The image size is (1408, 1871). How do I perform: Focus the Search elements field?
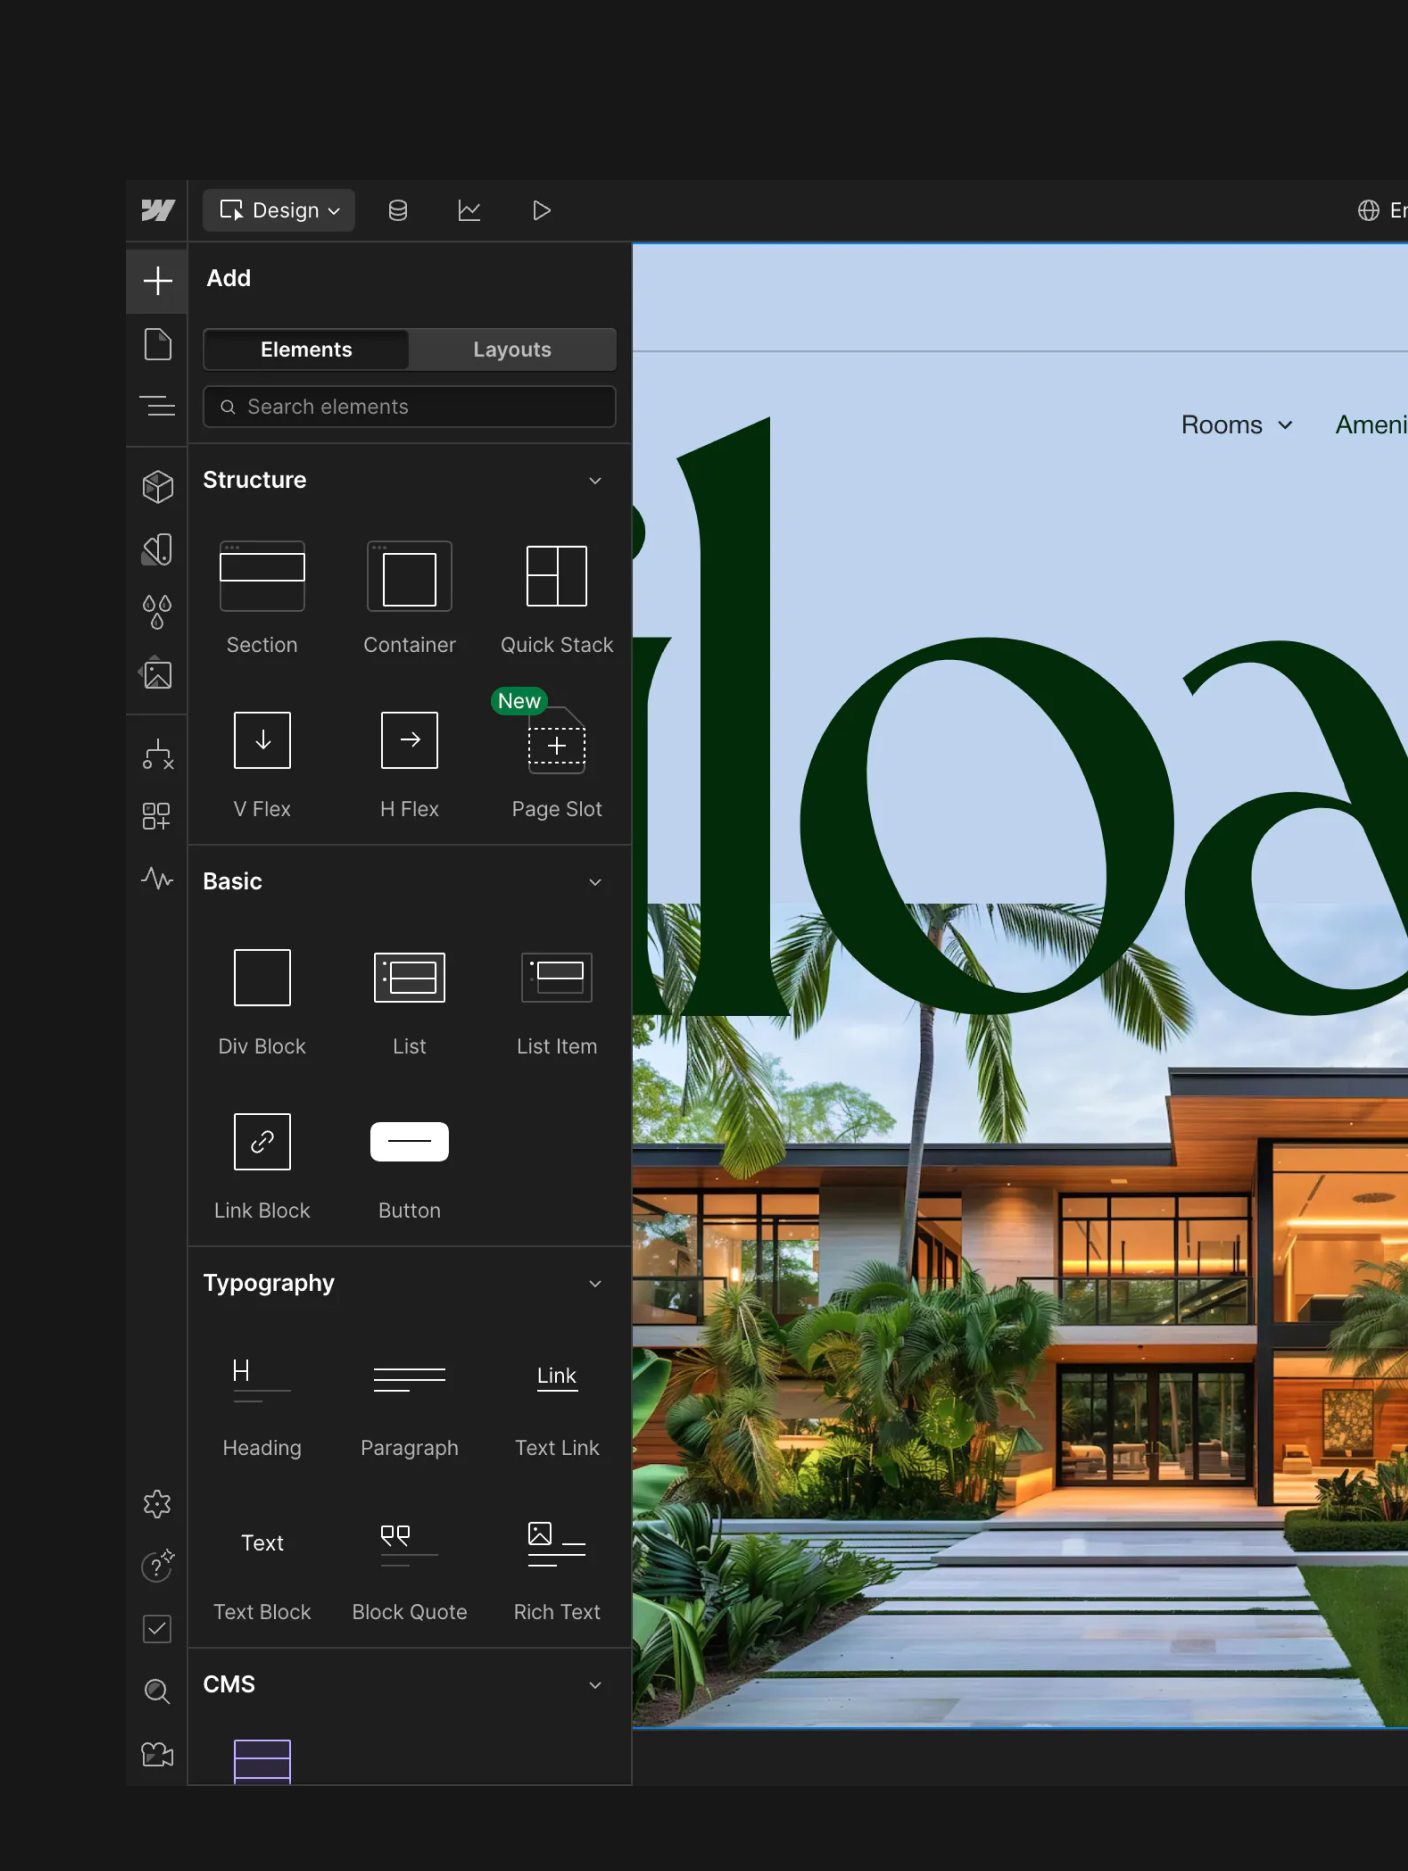409,407
